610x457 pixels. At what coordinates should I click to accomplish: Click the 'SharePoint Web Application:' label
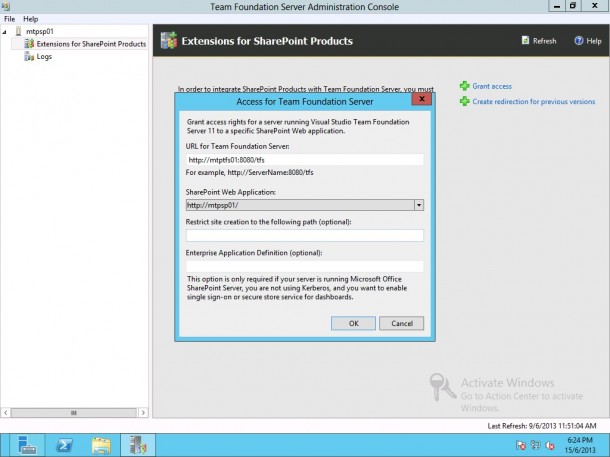(x=231, y=192)
